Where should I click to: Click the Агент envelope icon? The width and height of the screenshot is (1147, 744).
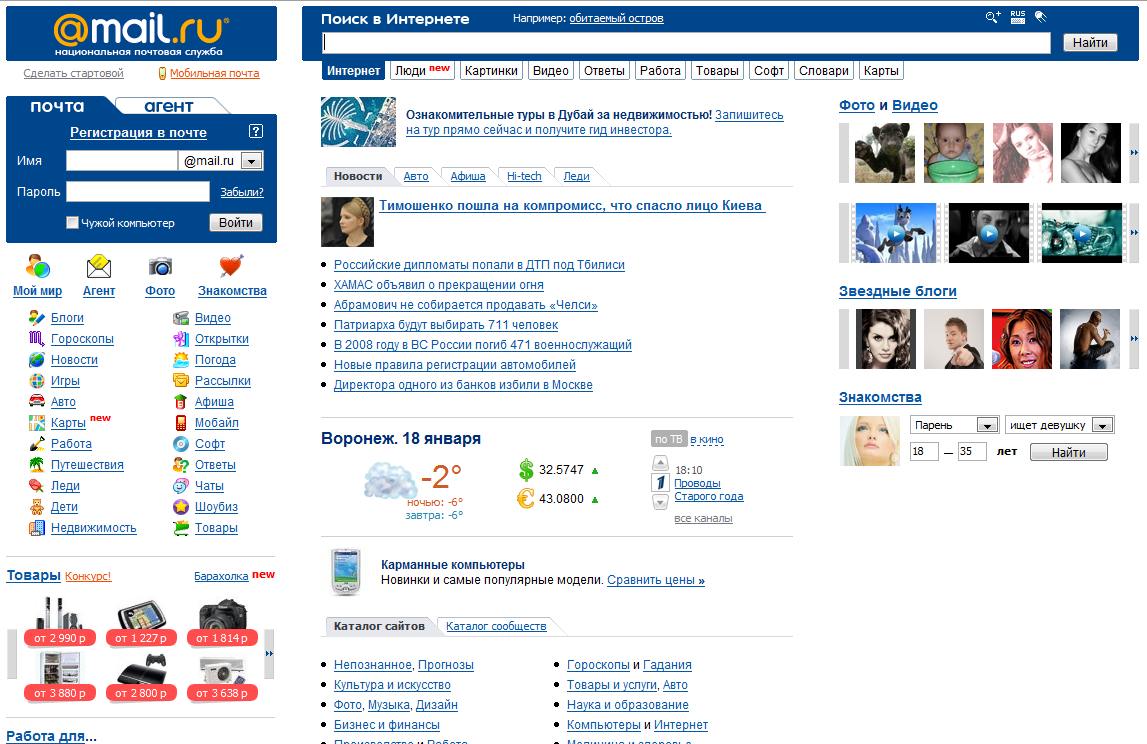coord(99,267)
